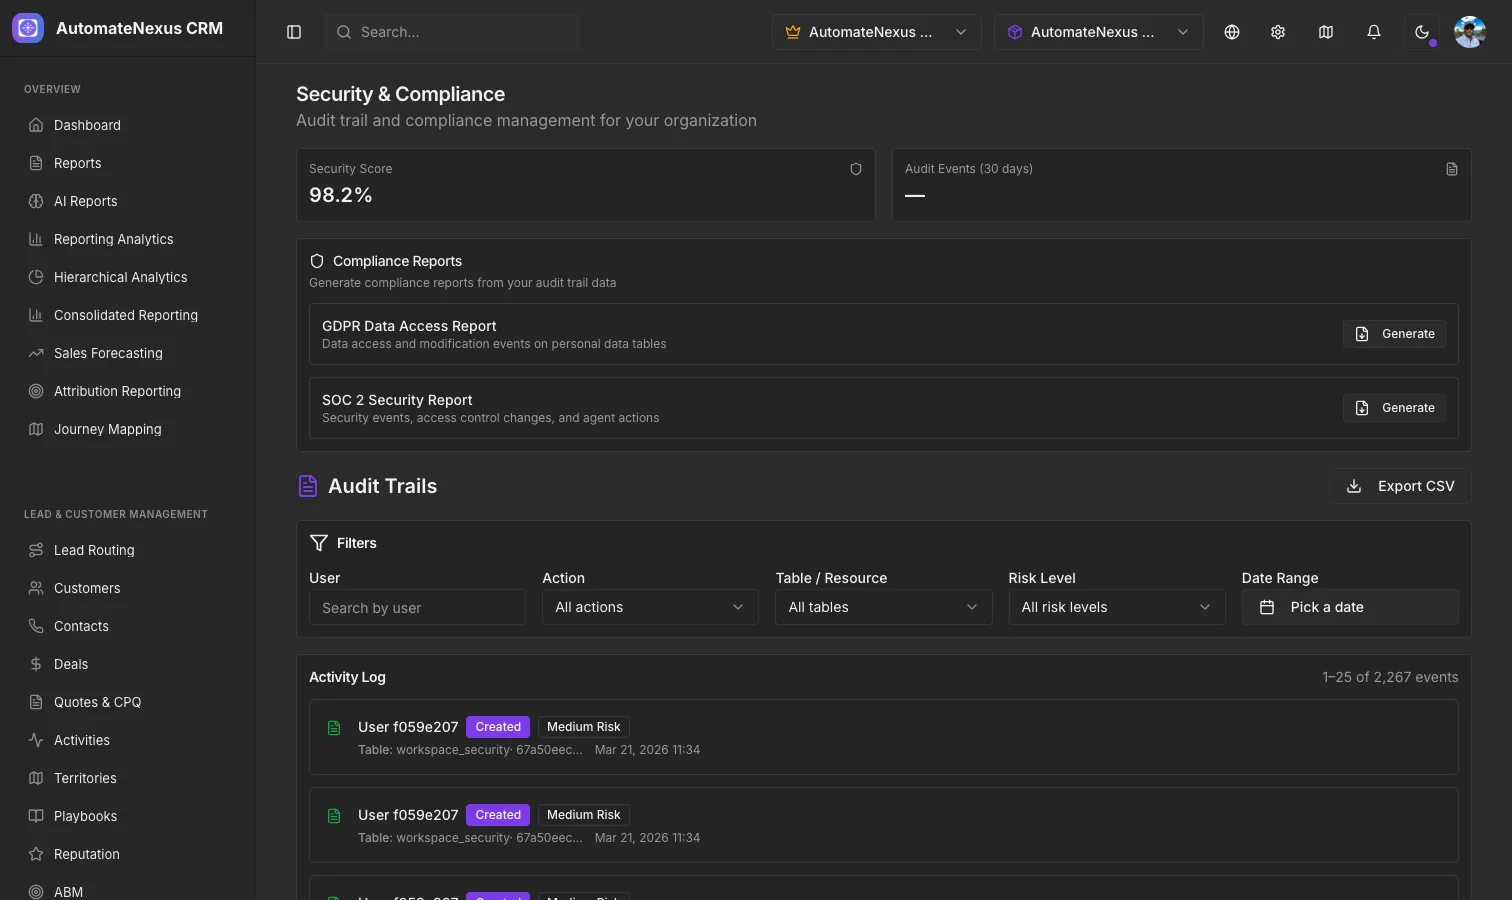Click the 1–25 of 2,267 events text

pos(1390,677)
